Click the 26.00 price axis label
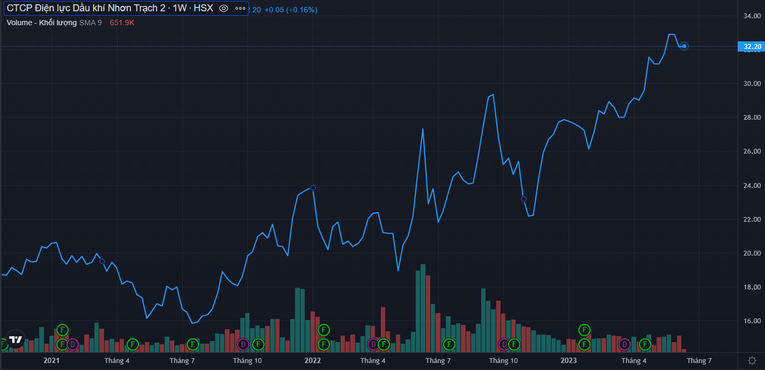 (752, 151)
